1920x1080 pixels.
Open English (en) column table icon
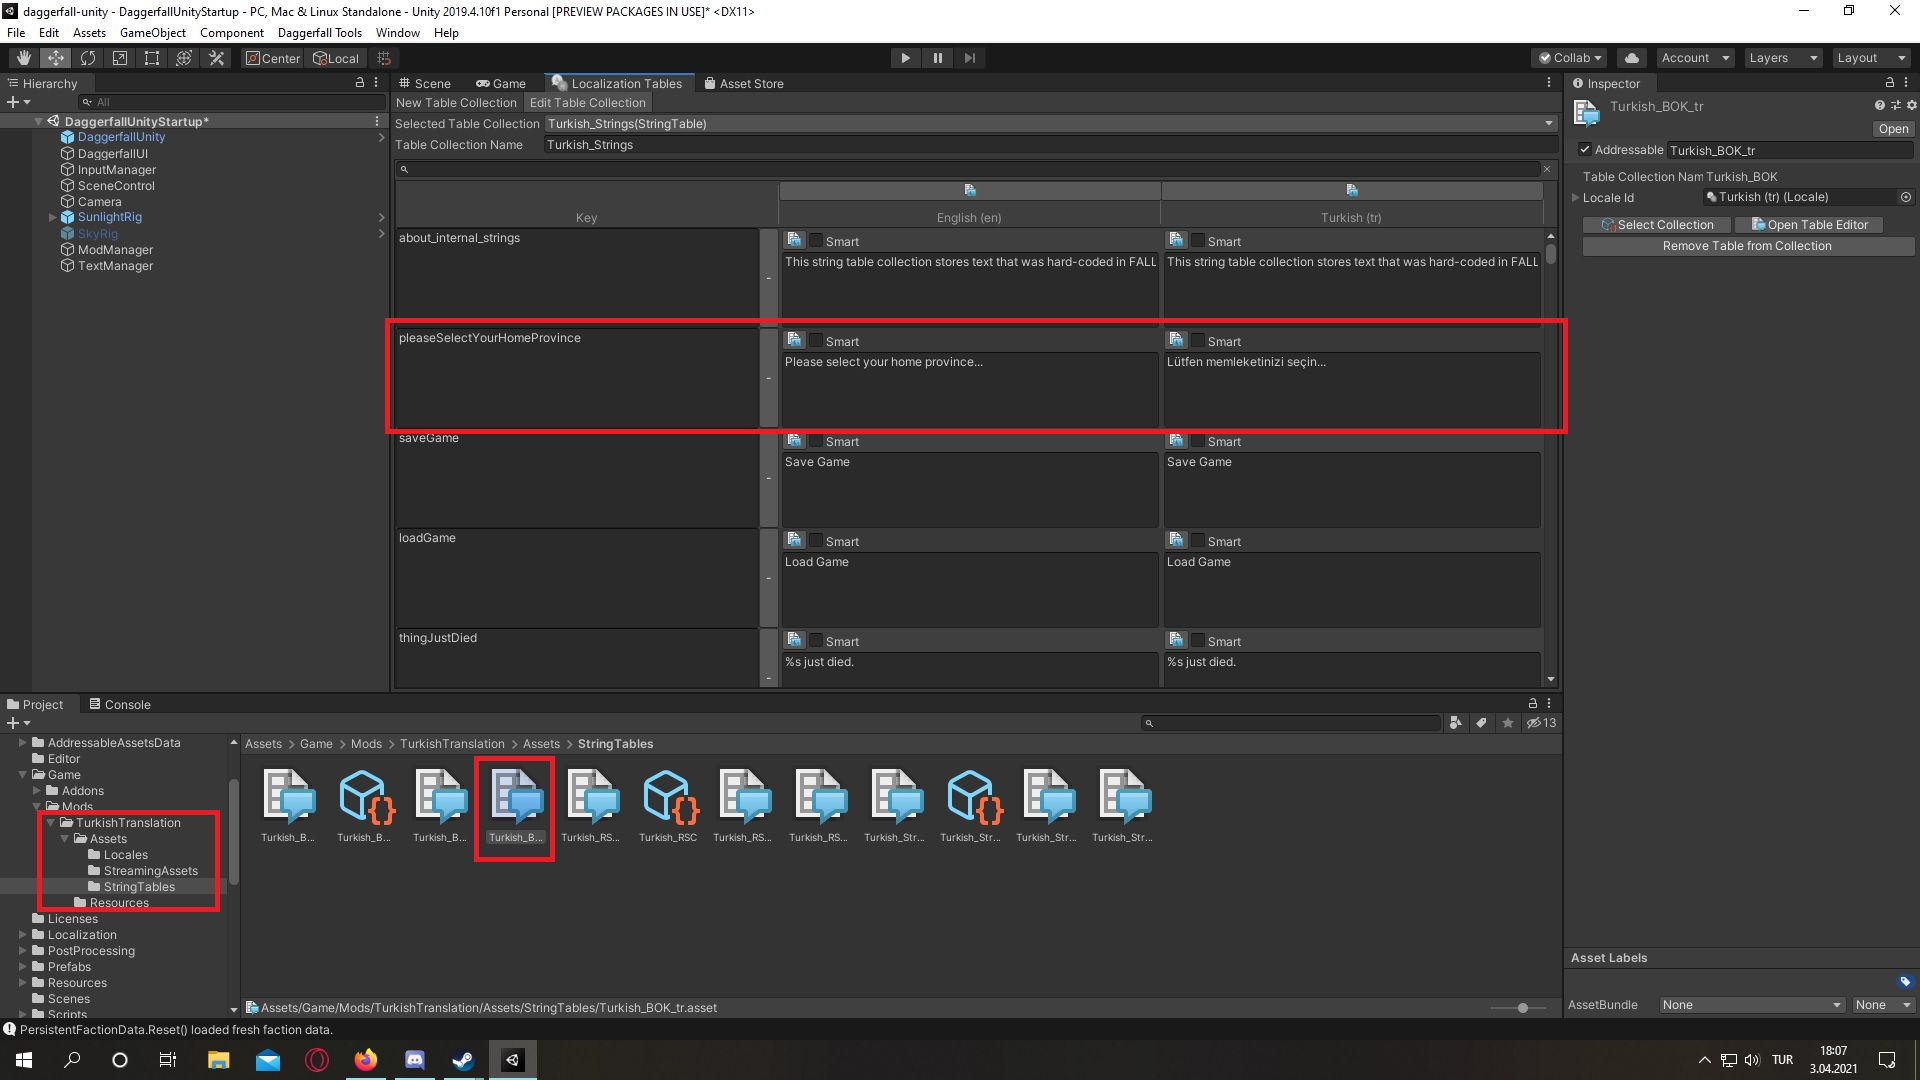tap(970, 190)
